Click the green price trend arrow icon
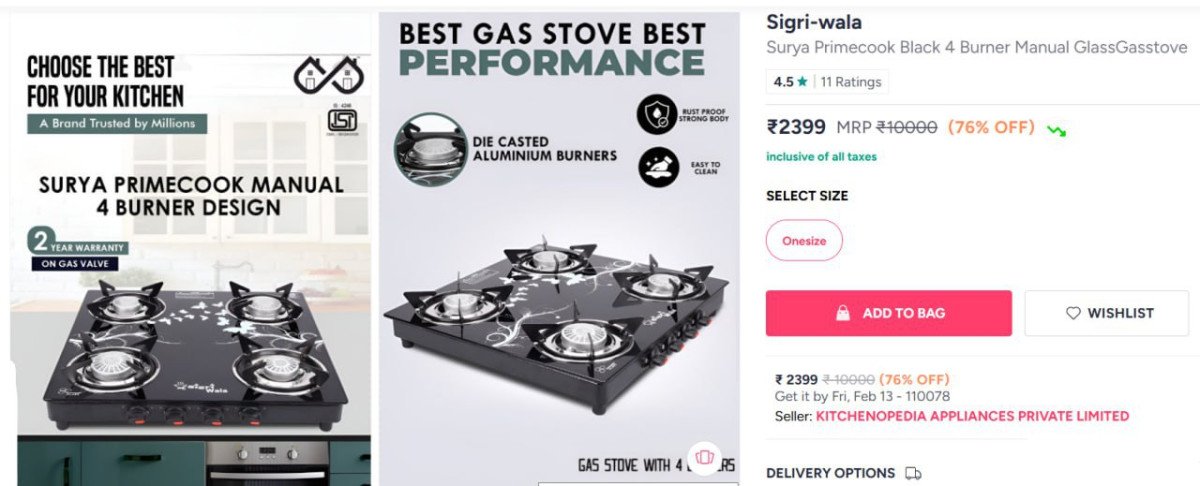Screen dimensions: 1200x486 (x=1056, y=130)
